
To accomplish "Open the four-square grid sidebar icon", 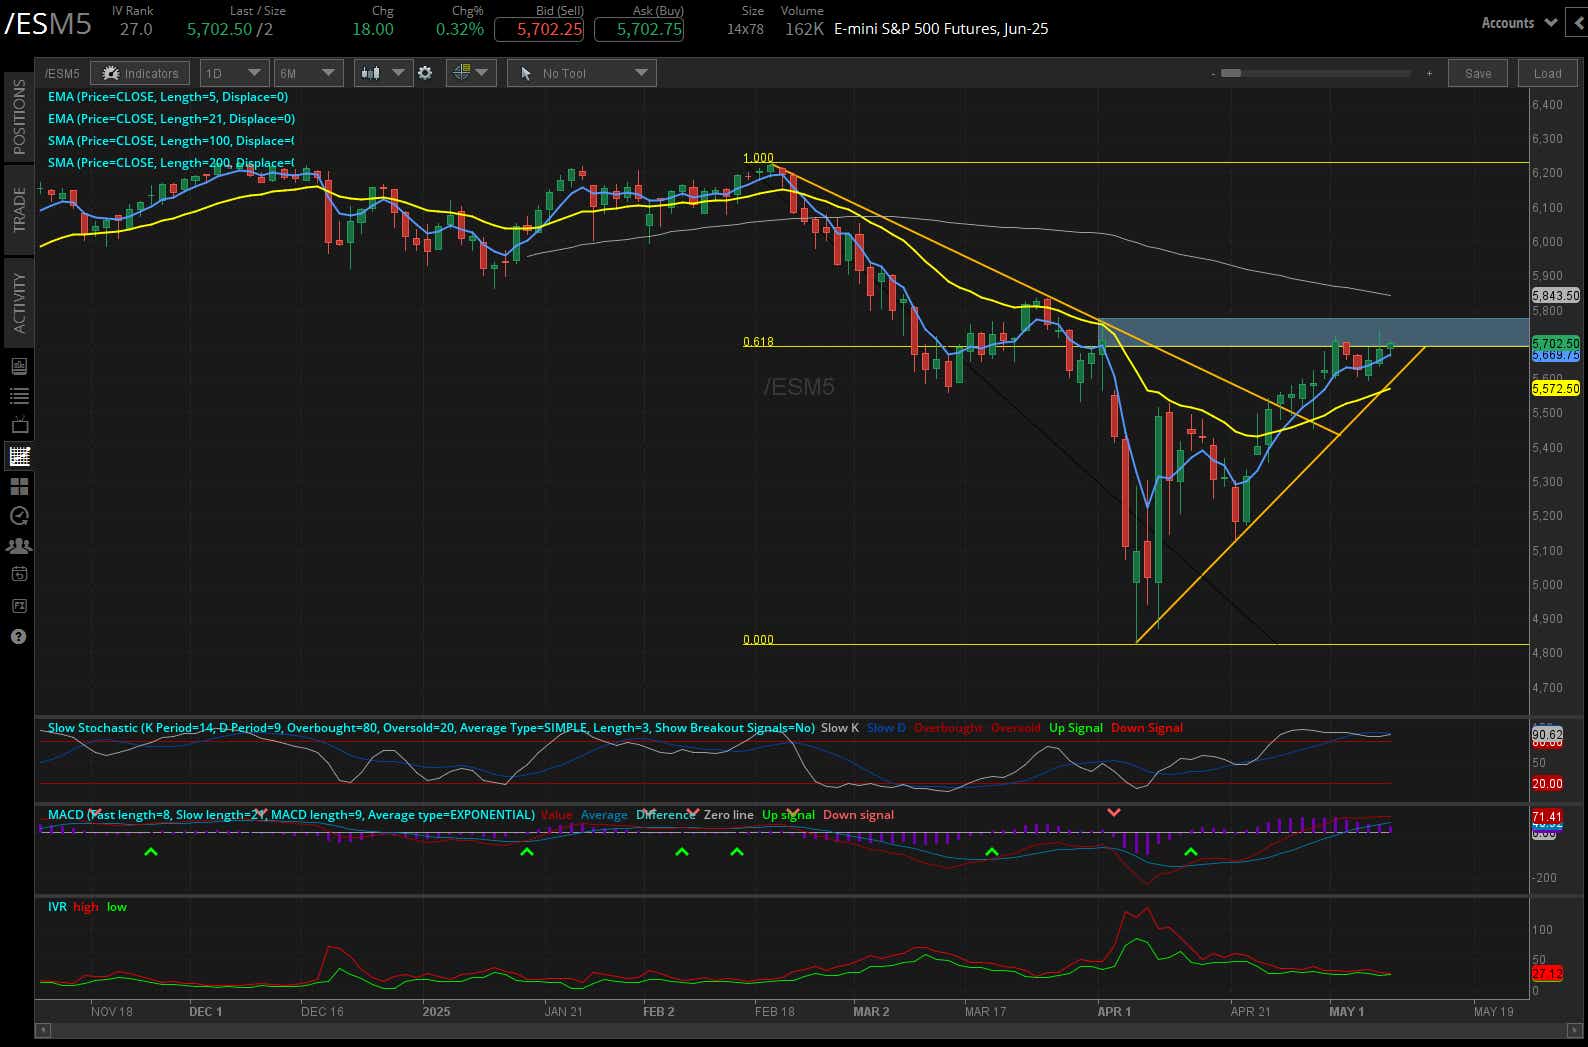I will [x=19, y=486].
